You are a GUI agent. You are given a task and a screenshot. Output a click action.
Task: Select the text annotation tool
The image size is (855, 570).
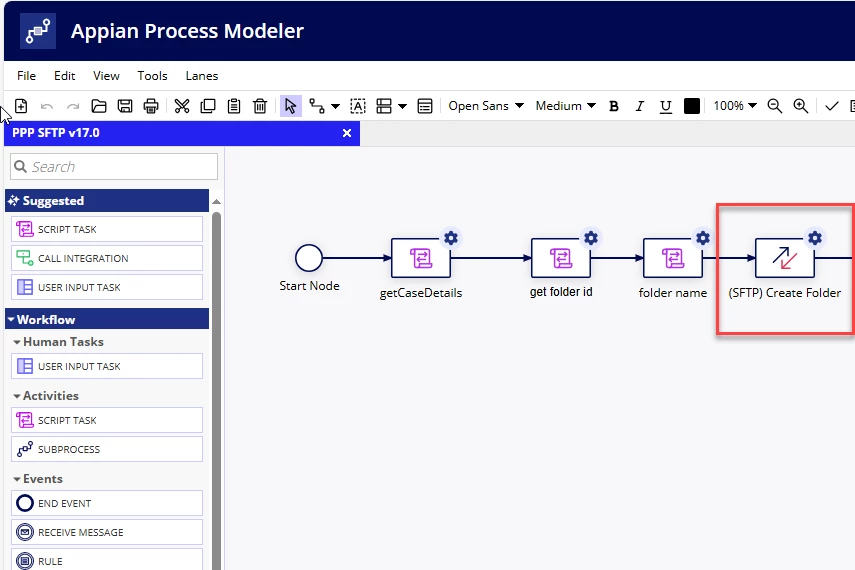click(358, 106)
